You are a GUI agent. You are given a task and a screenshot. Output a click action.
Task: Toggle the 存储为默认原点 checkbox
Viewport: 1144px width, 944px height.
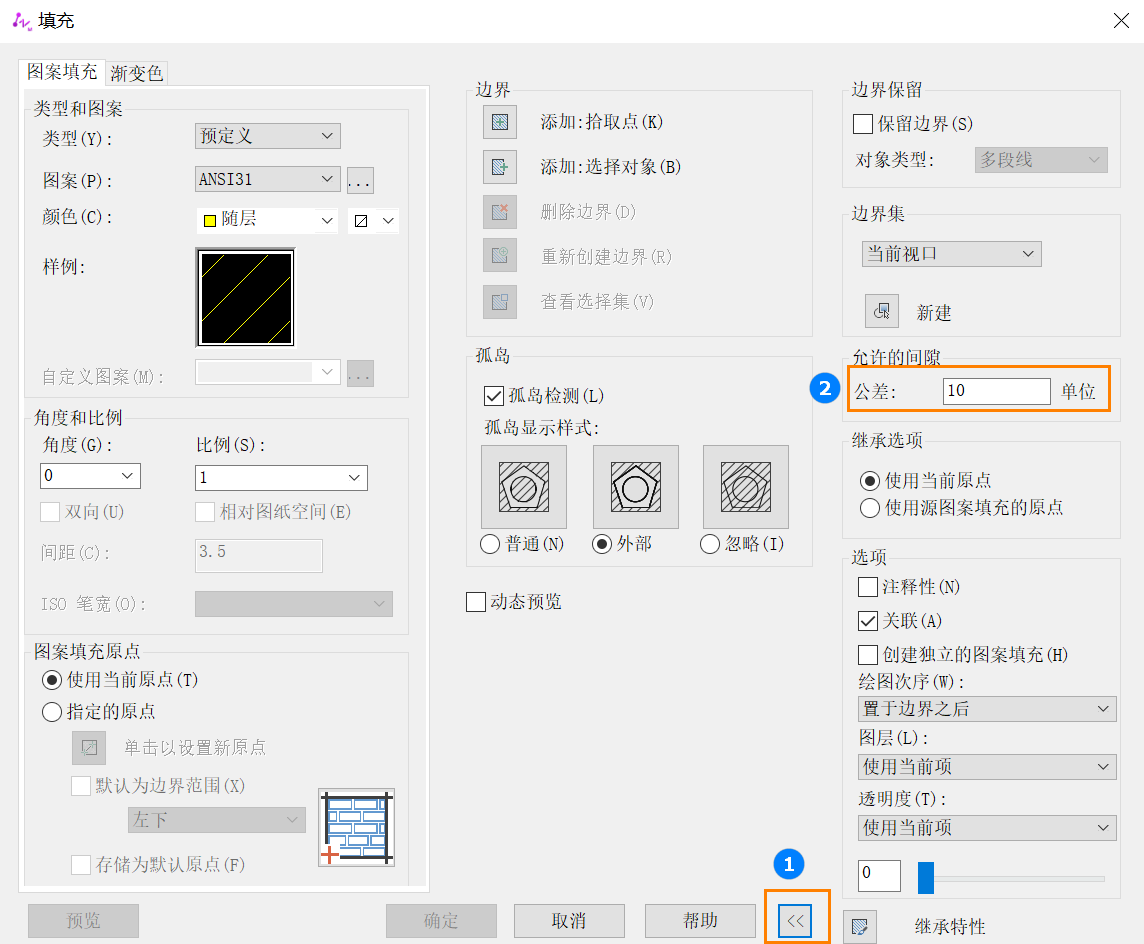pyautogui.click(x=81, y=865)
